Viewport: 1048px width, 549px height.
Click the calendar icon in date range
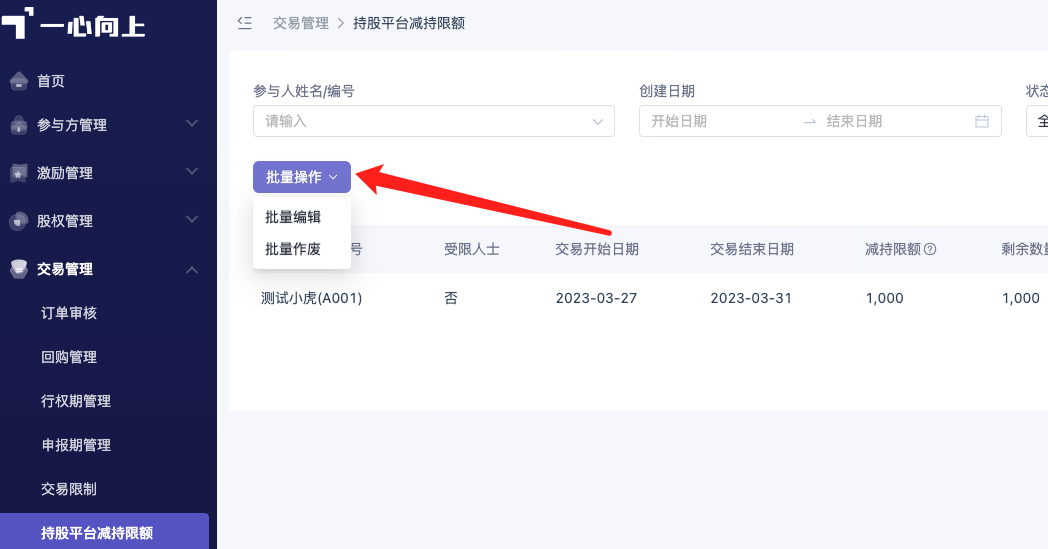click(x=982, y=121)
